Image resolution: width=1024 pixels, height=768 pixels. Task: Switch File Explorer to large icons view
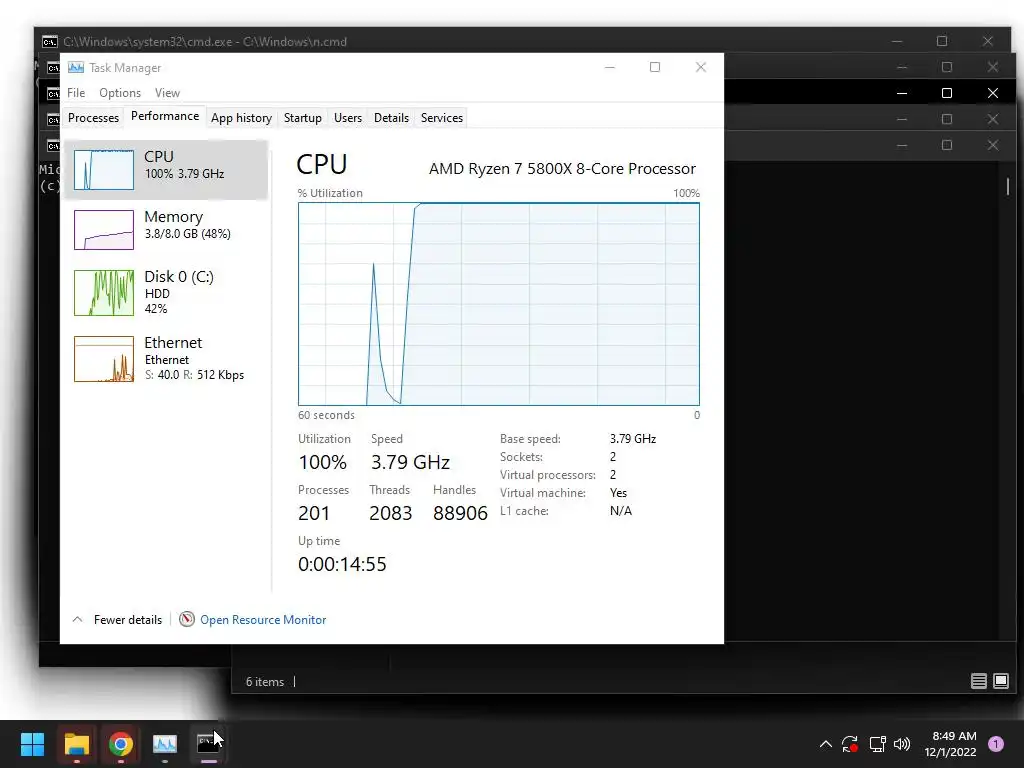(x=1000, y=681)
